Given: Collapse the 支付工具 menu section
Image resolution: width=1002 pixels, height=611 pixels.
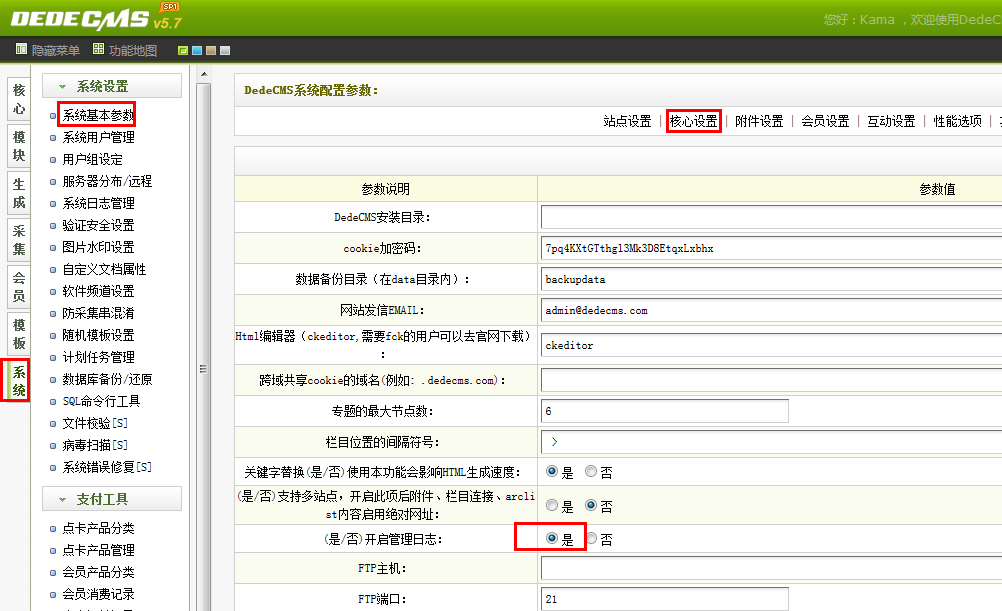Looking at the screenshot, I should 112,499.
